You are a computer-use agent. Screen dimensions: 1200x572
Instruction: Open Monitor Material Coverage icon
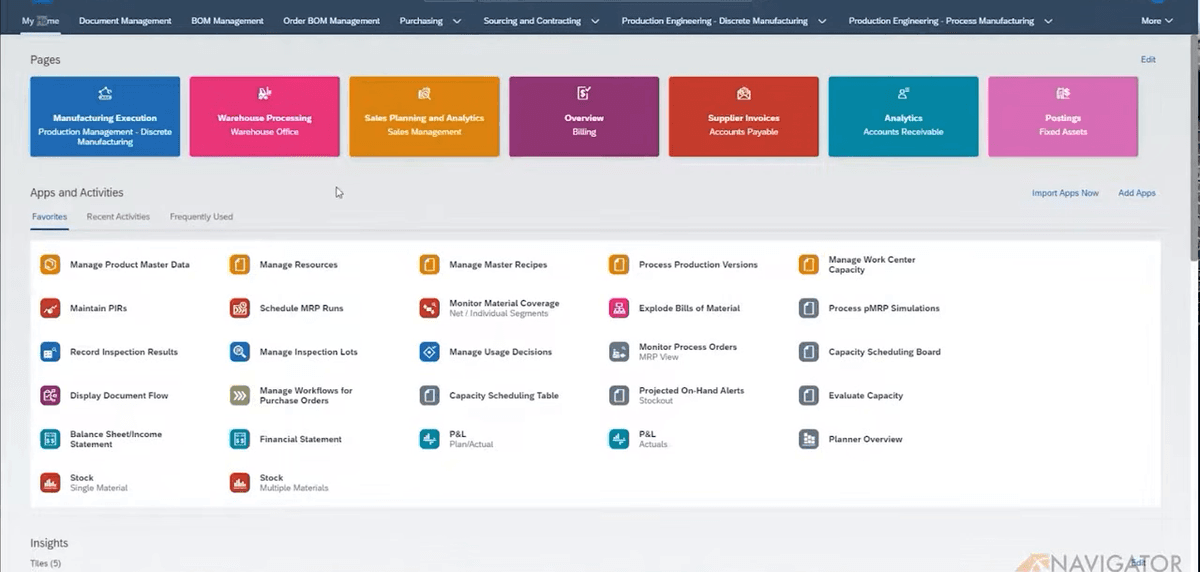coord(429,308)
